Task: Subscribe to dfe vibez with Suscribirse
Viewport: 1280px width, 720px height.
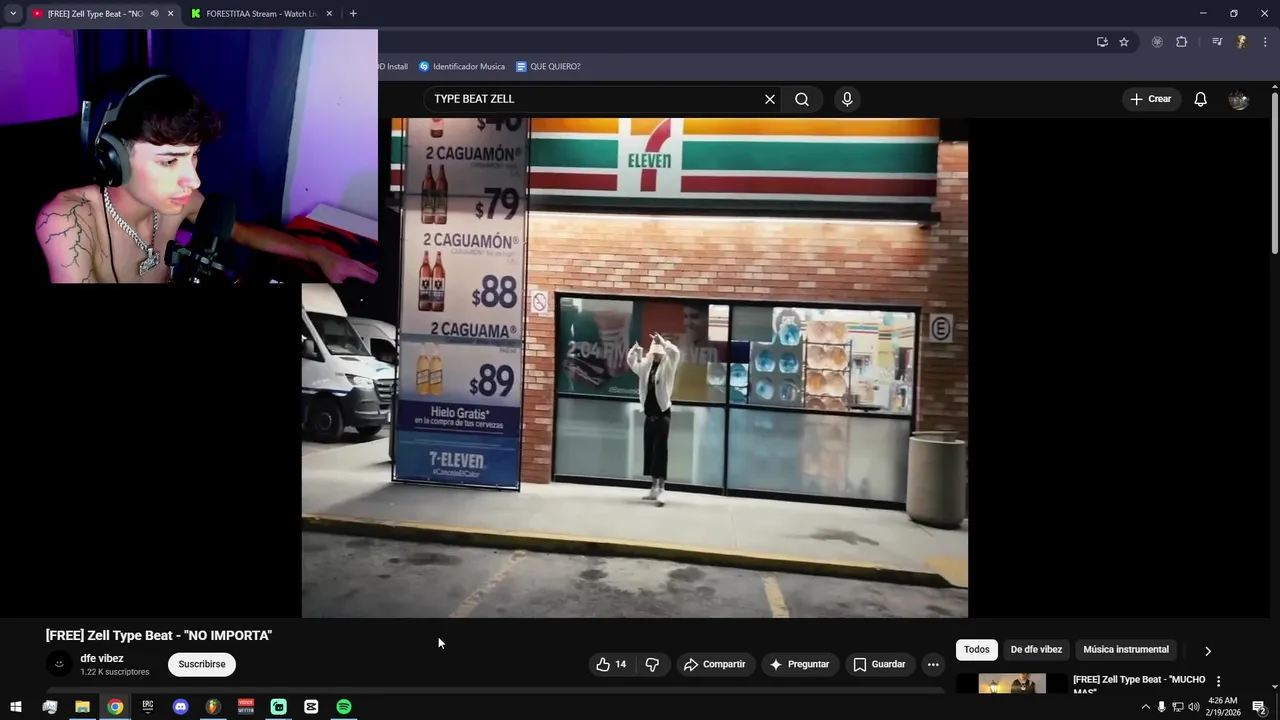Action: [x=202, y=664]
